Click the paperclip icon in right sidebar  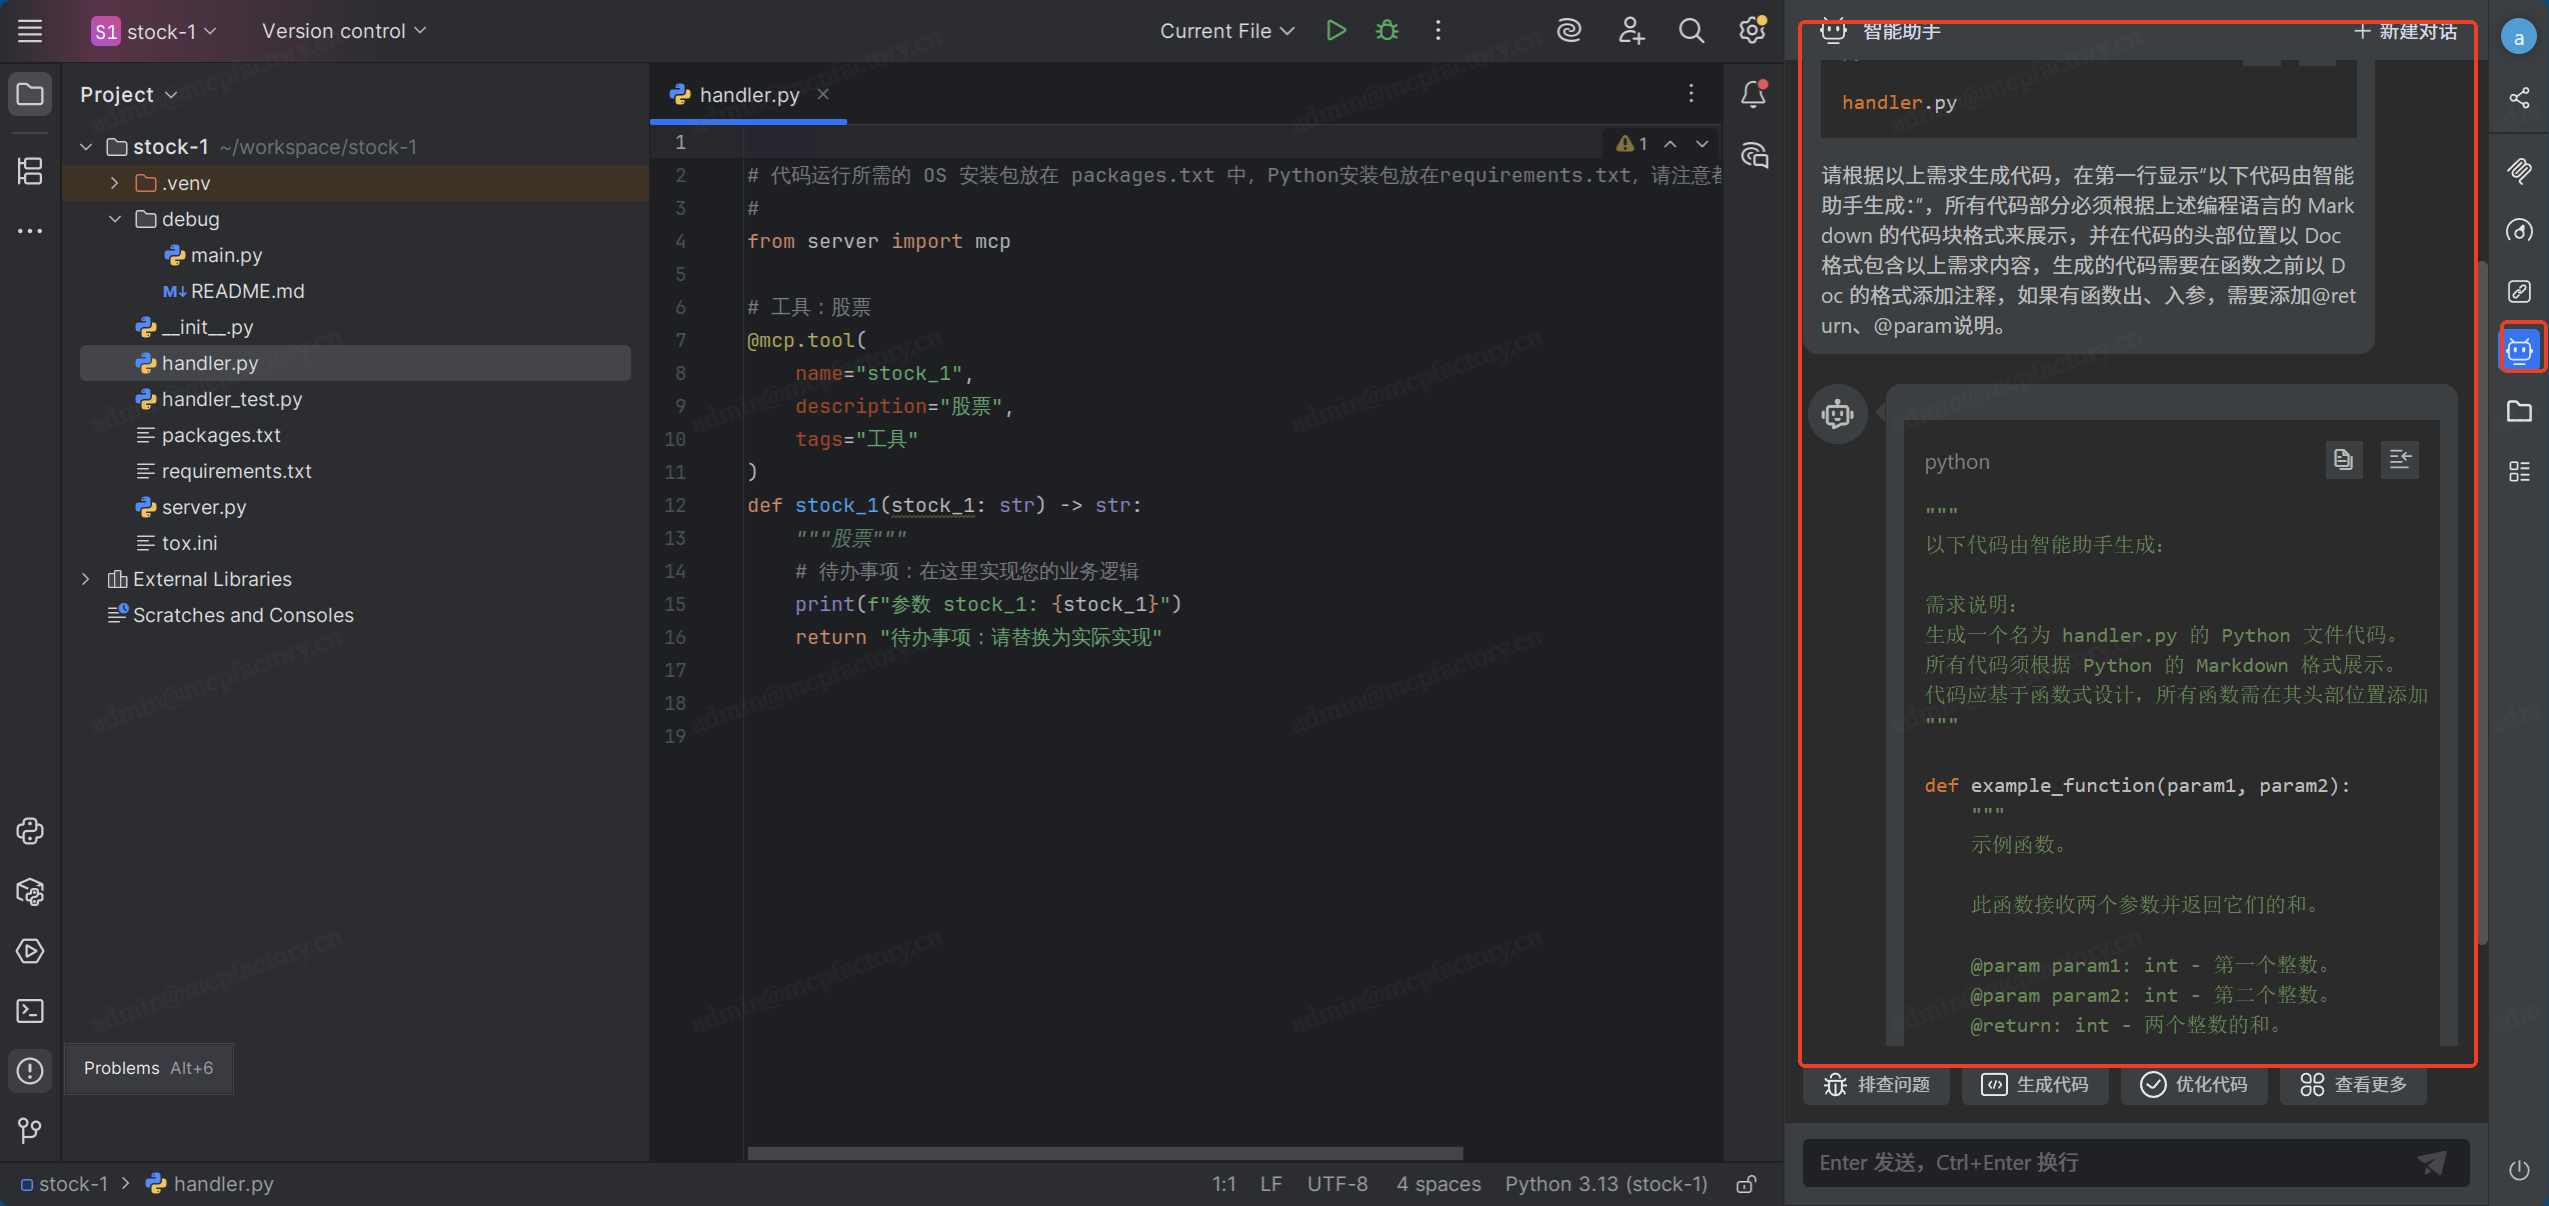[x=2519, y=170]
